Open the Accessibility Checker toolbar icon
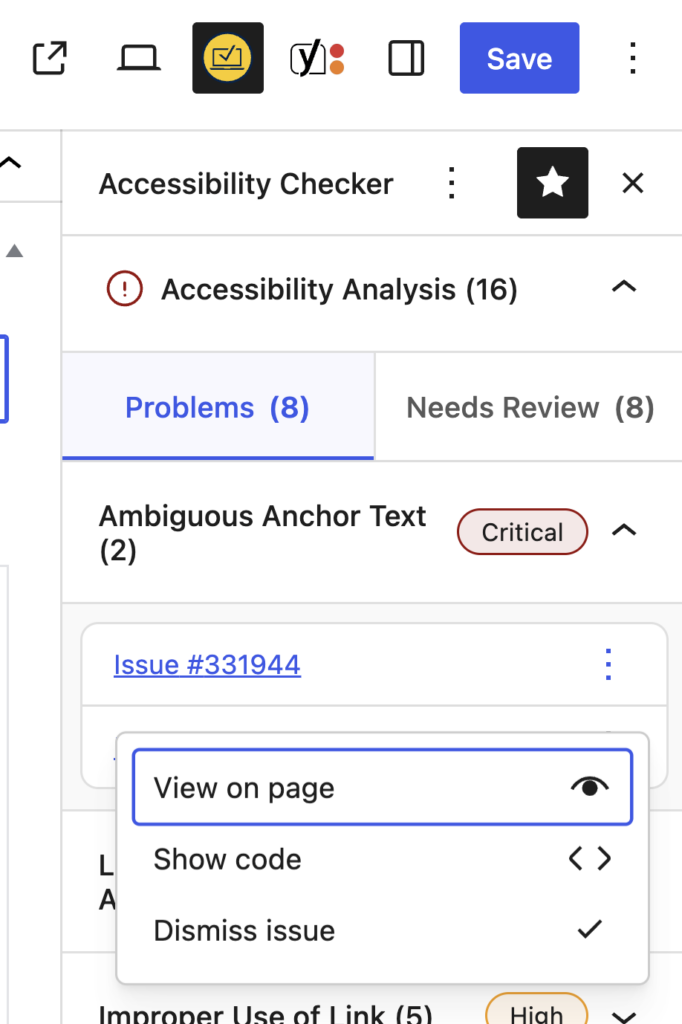Image resolution: width=682 pixels, height=1024 pixels. pos(227,58)
